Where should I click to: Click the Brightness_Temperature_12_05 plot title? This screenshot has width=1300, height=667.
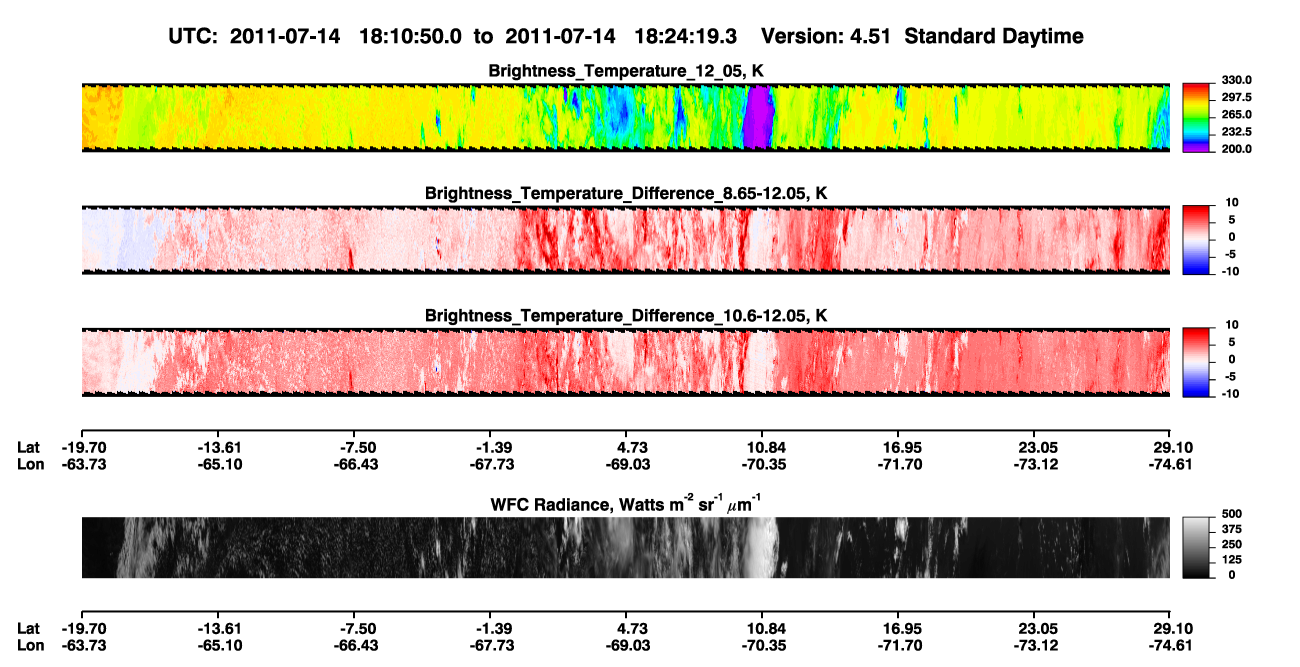[x=626, y=71]
